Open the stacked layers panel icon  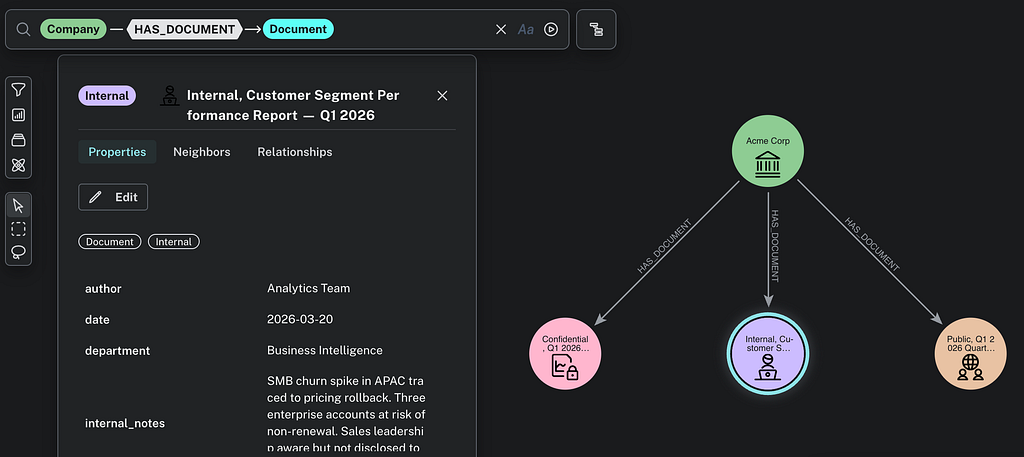(18, 140)
